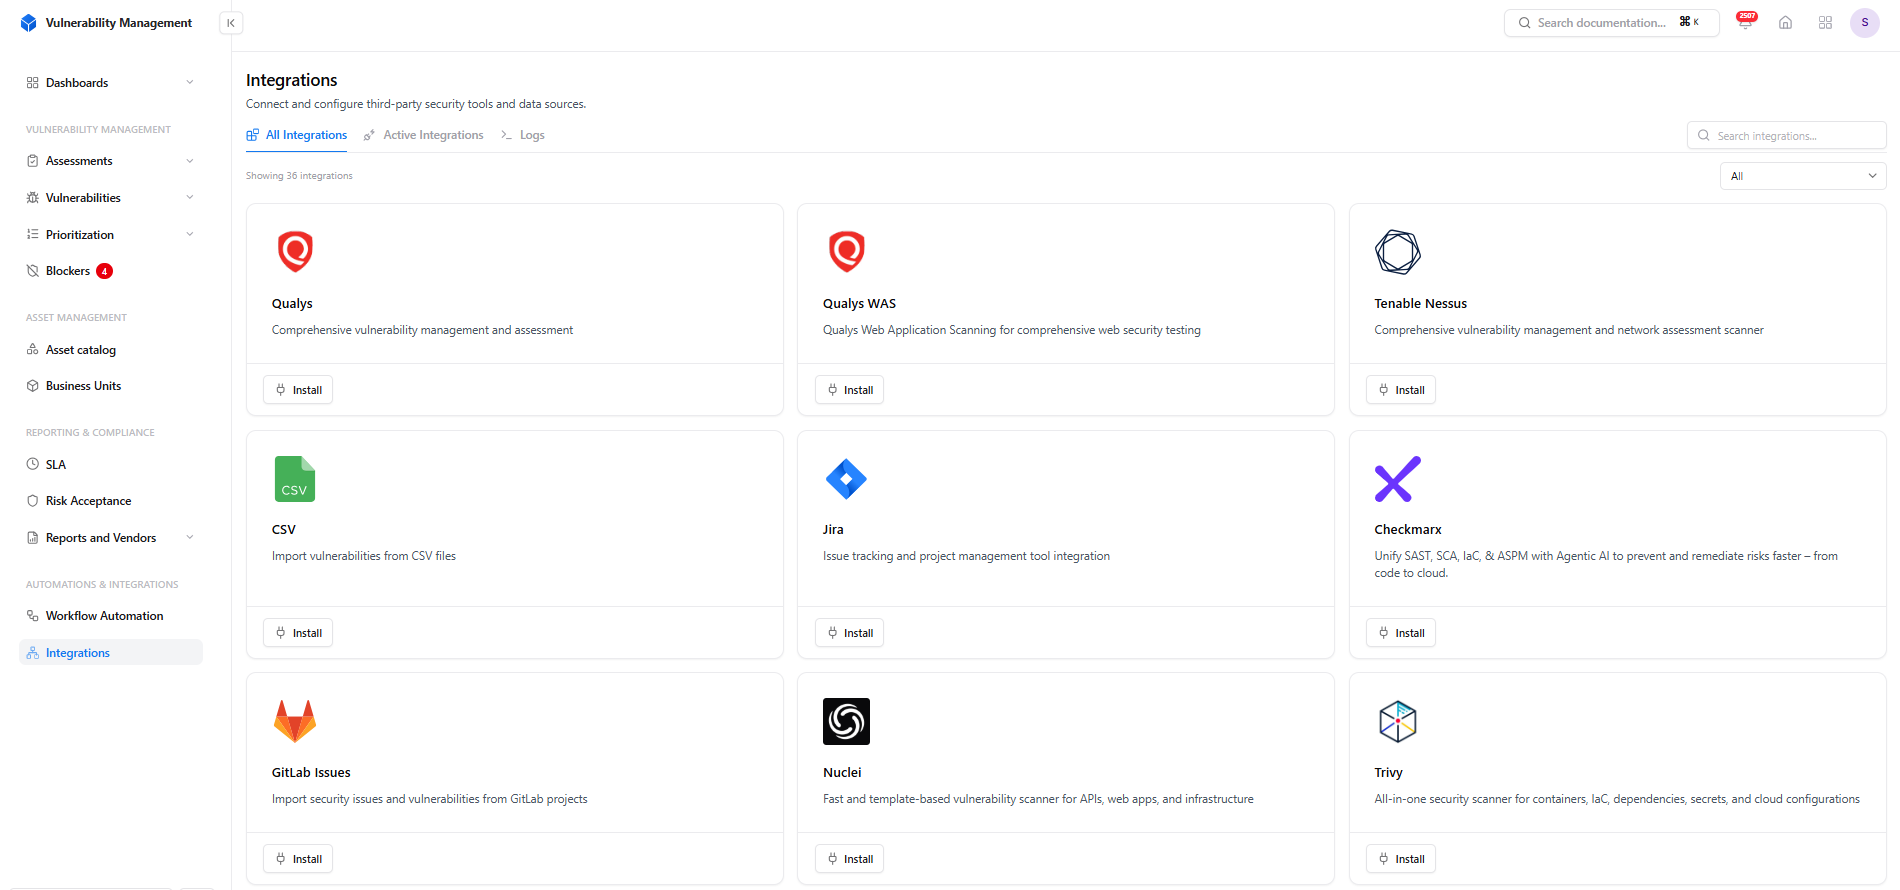This screenshot has height=890, width=1900.
Task: Click the GitLab fox logo
Action: coord(295,721)
